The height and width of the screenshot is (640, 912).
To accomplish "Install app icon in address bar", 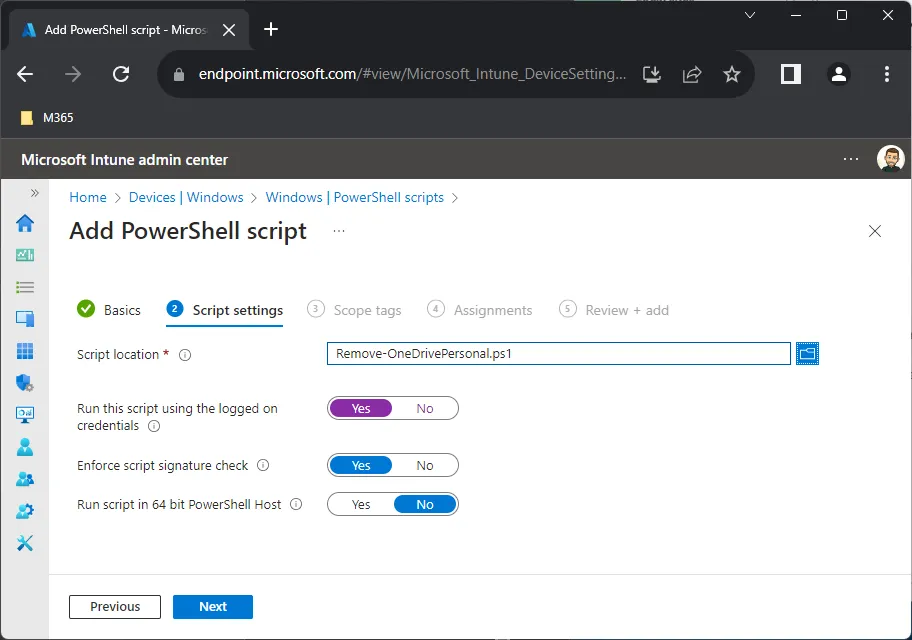I will click(652, 74).
